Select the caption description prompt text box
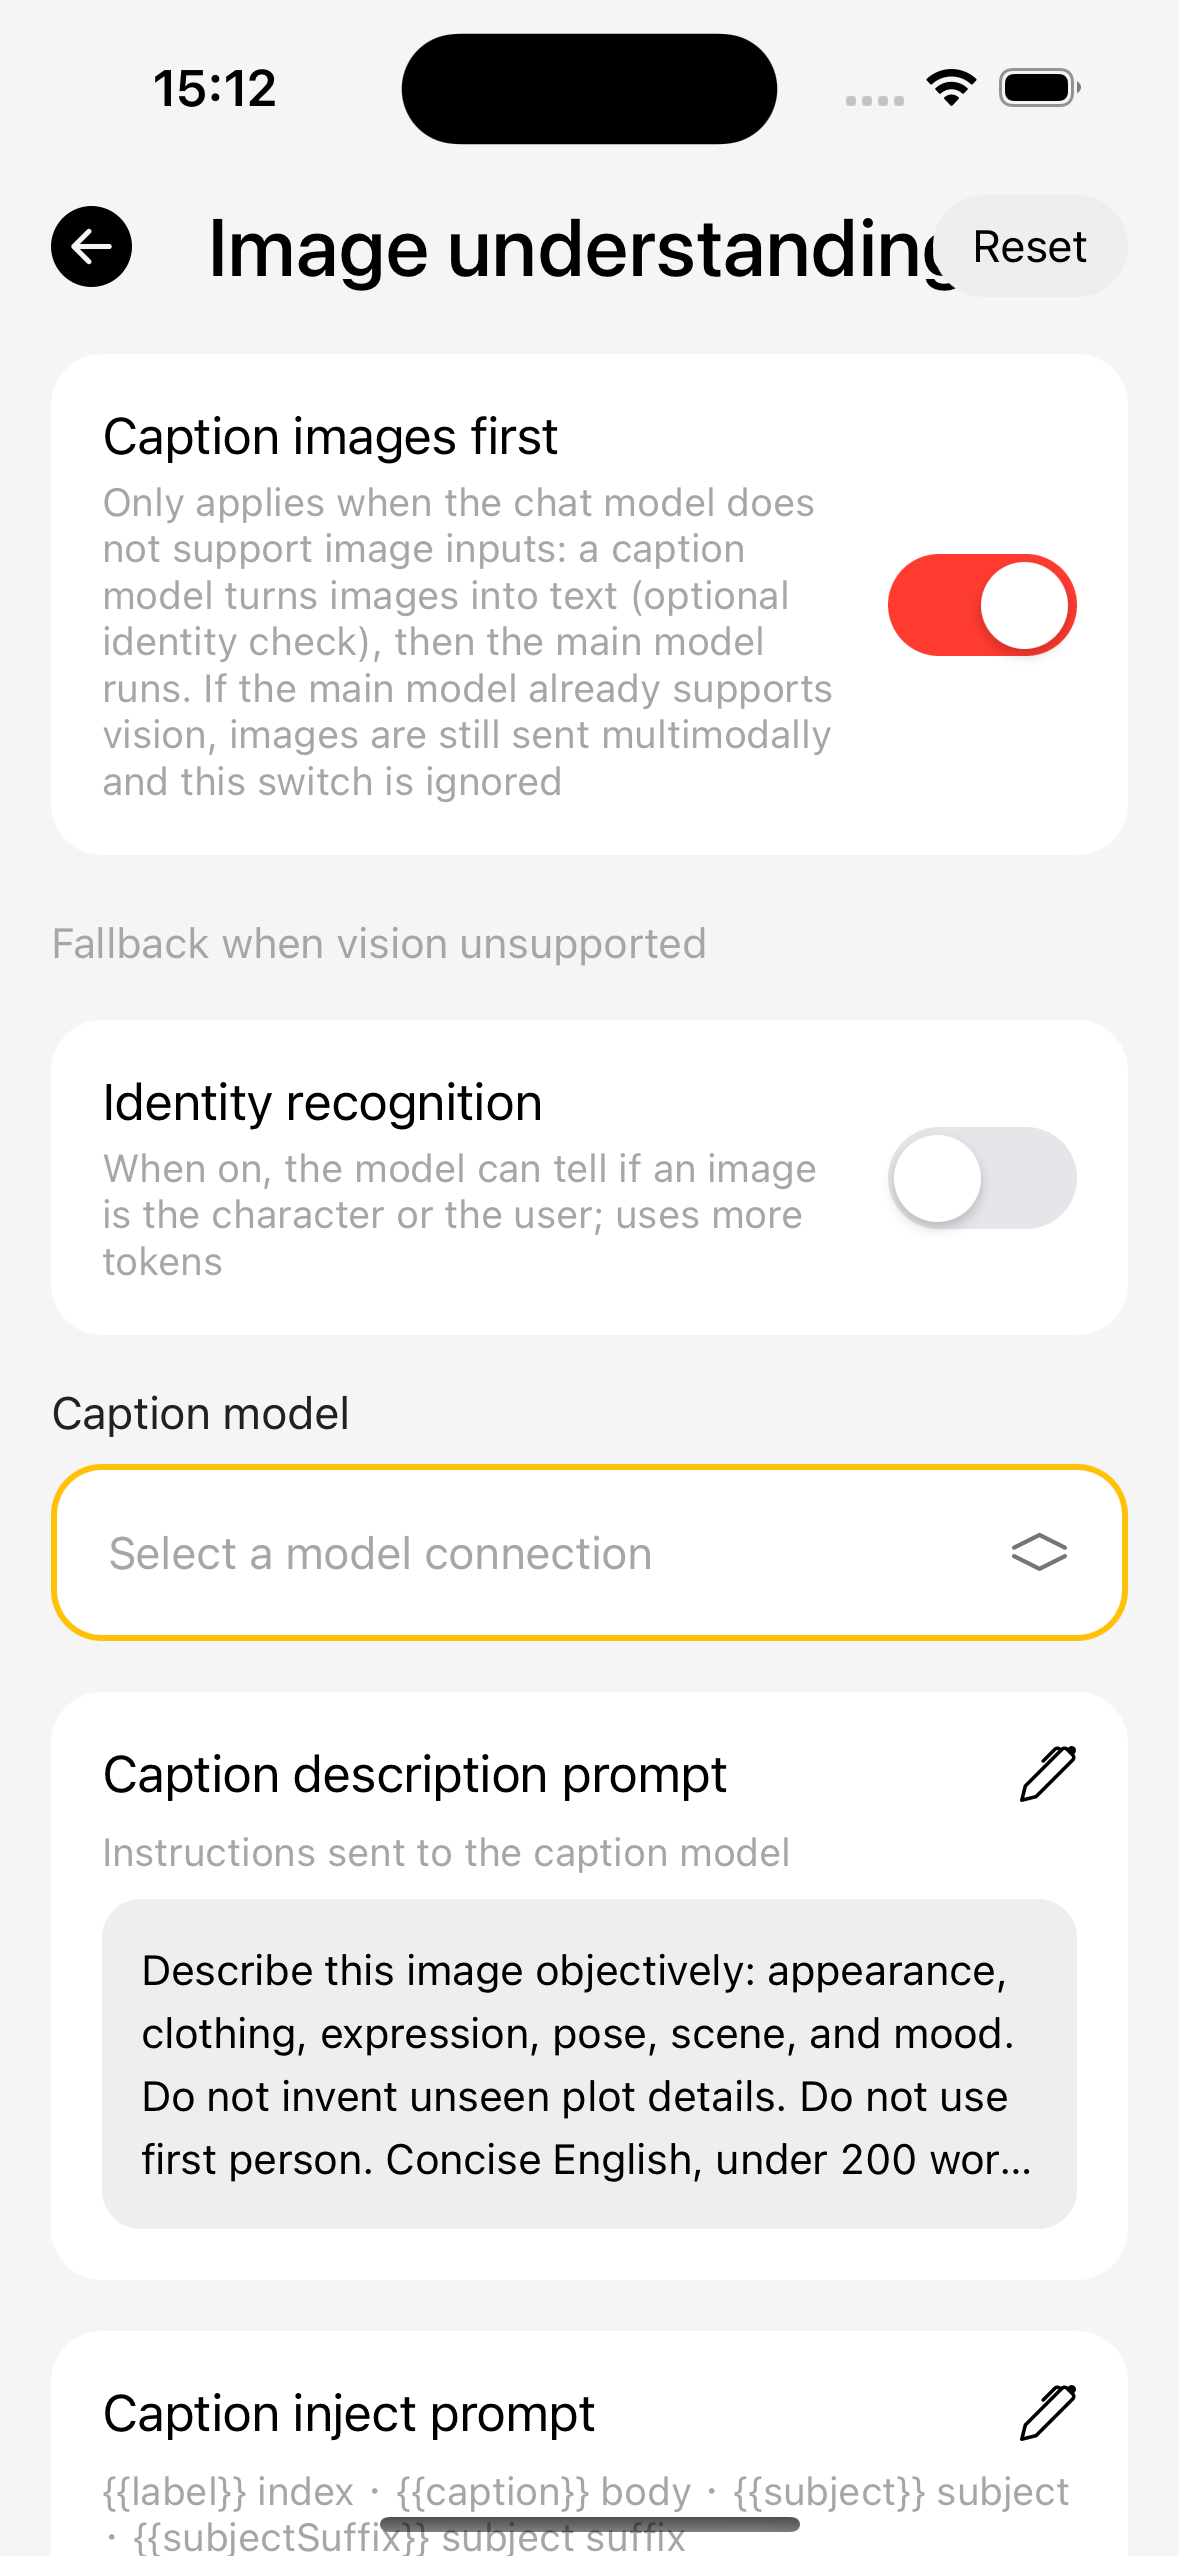Screen dimensions: 1179x2556 [589, 2064]
